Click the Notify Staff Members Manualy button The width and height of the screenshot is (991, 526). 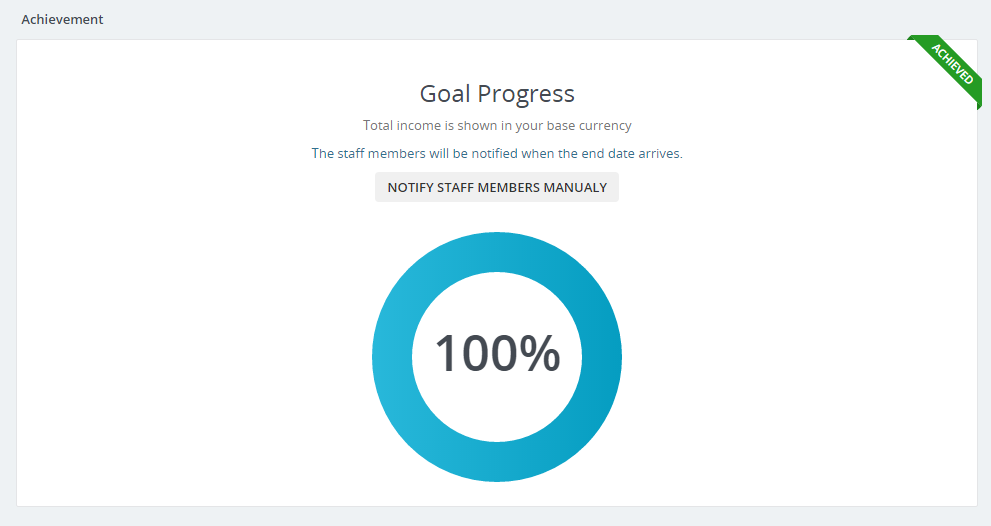click(497, 187)
